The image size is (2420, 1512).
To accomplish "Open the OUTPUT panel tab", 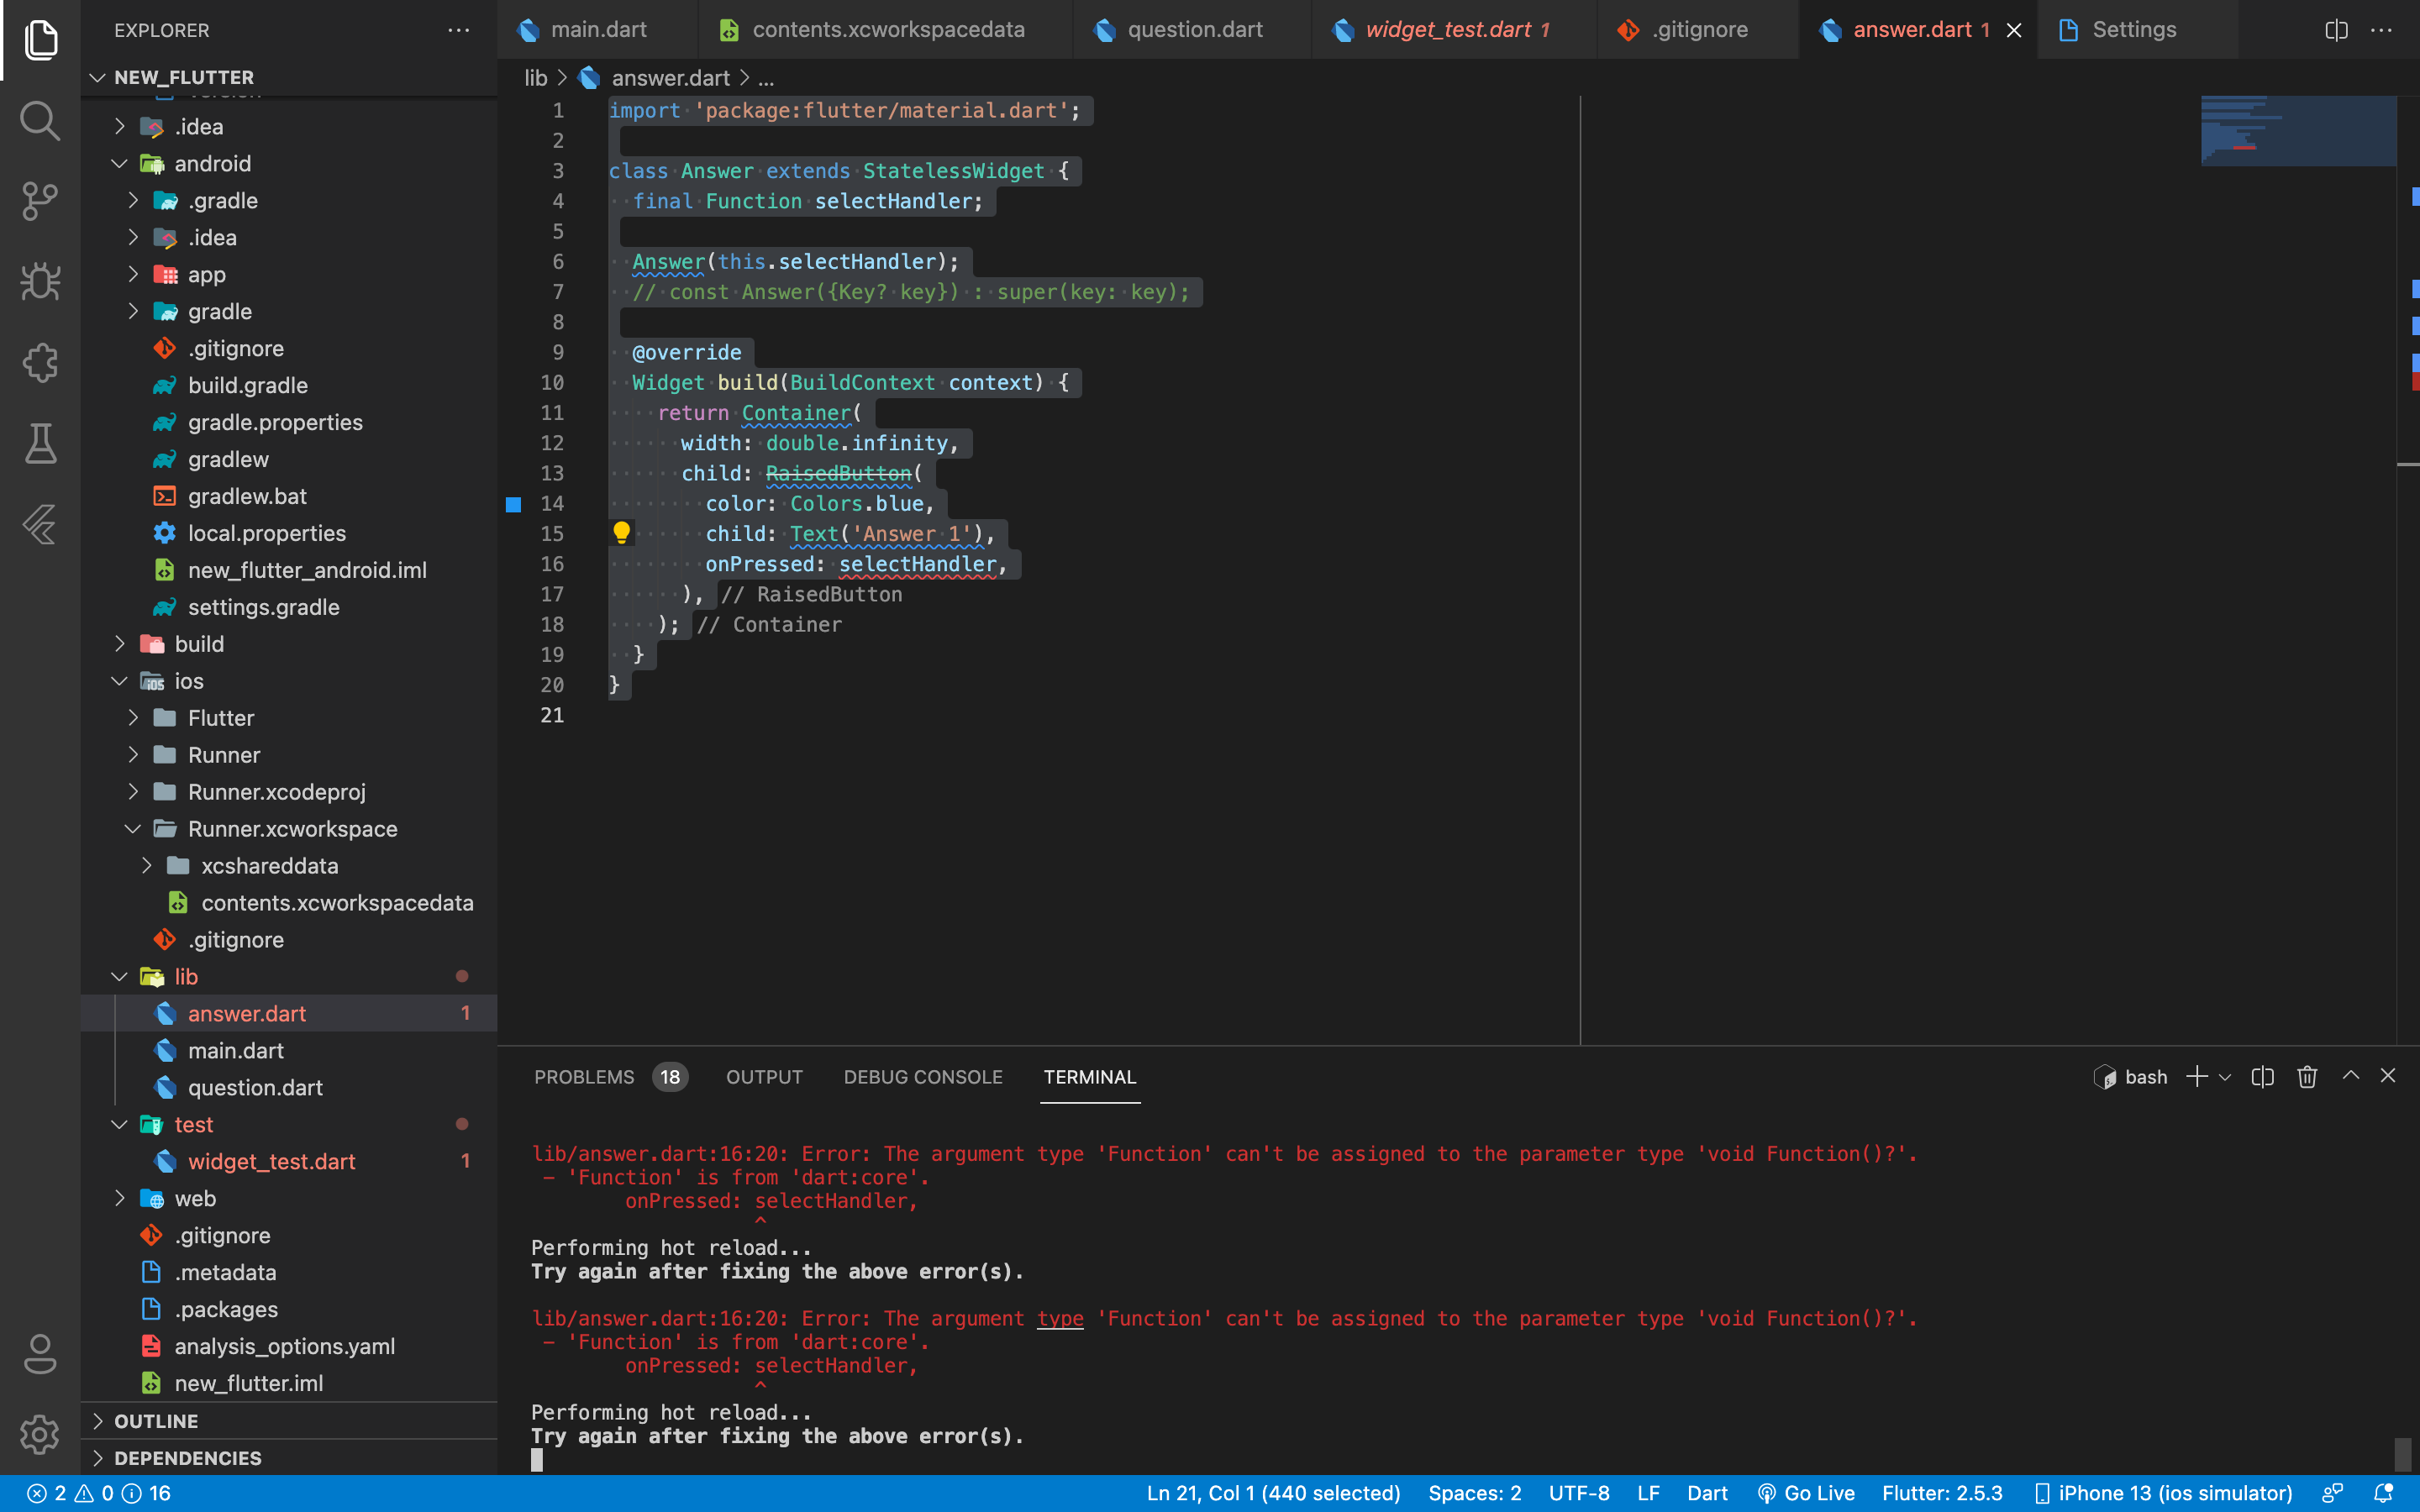I will click(764, 1077).
